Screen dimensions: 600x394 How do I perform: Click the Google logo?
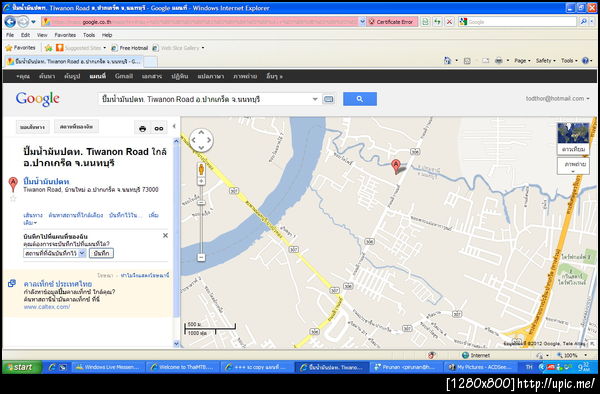point(38,99)
